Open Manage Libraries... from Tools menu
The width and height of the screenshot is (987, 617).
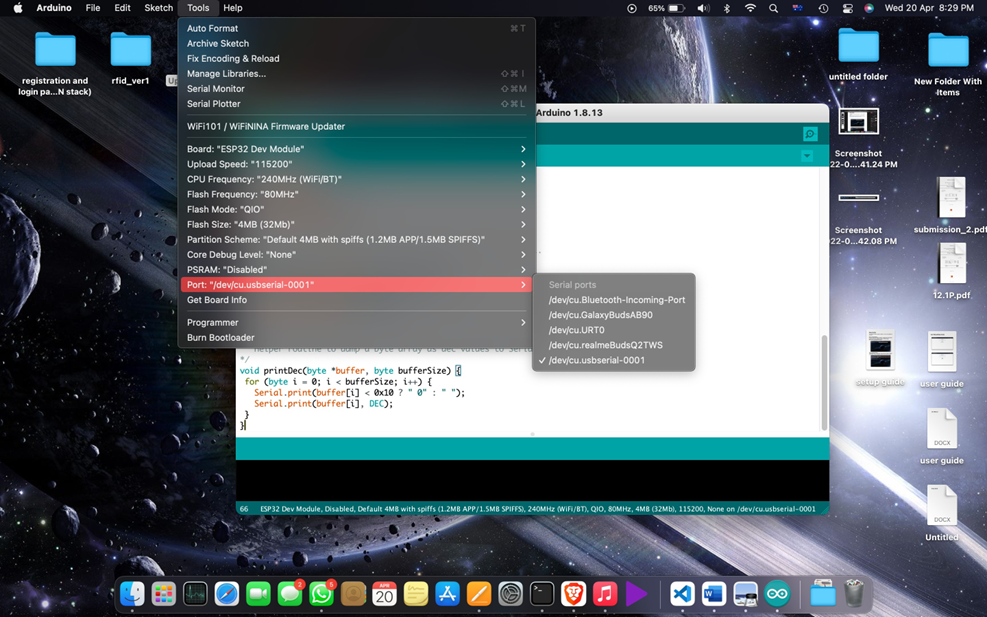[x=356, y=74]
